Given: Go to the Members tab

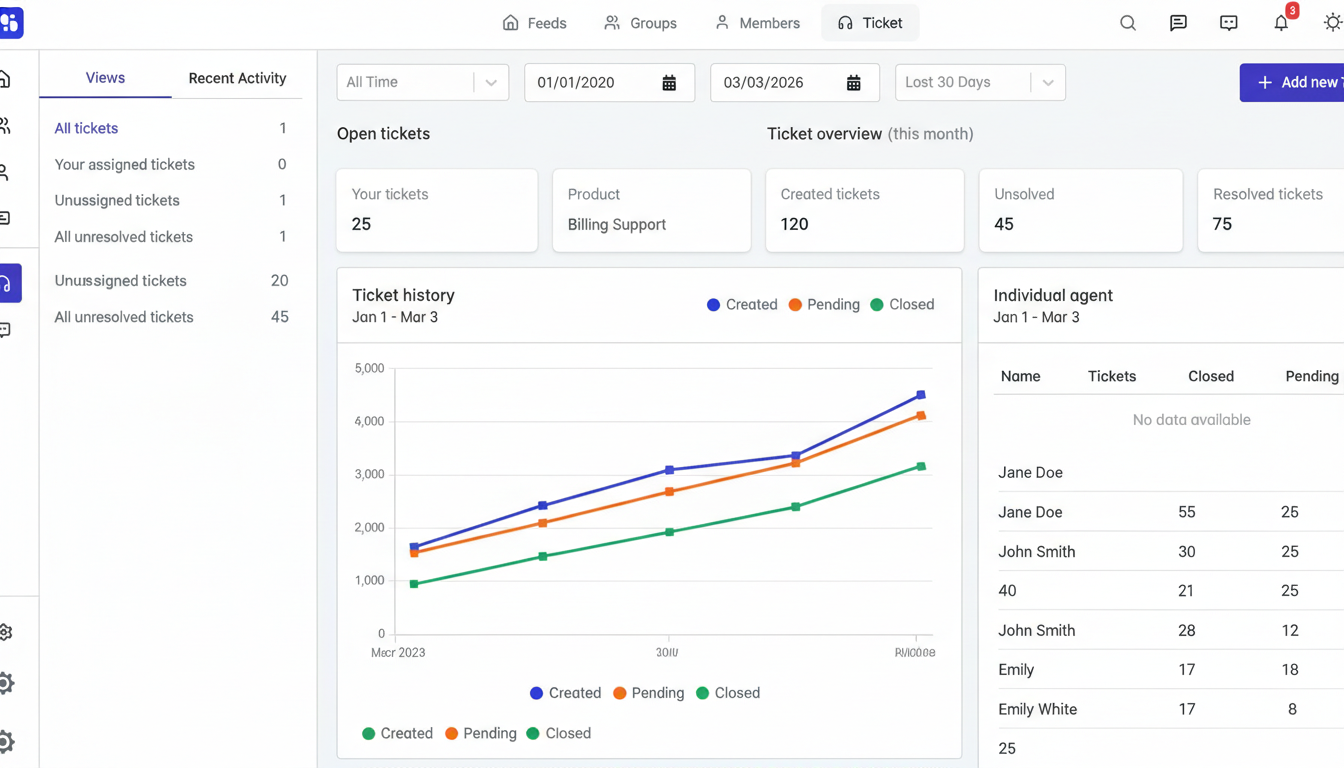Looking at the screenshot, I should pos(757,23).
